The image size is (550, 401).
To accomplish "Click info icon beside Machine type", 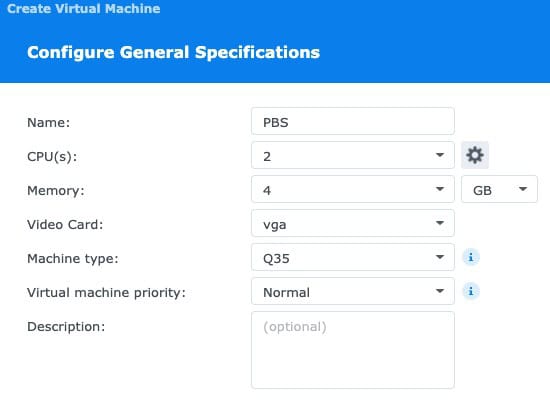I will point(471,258).
